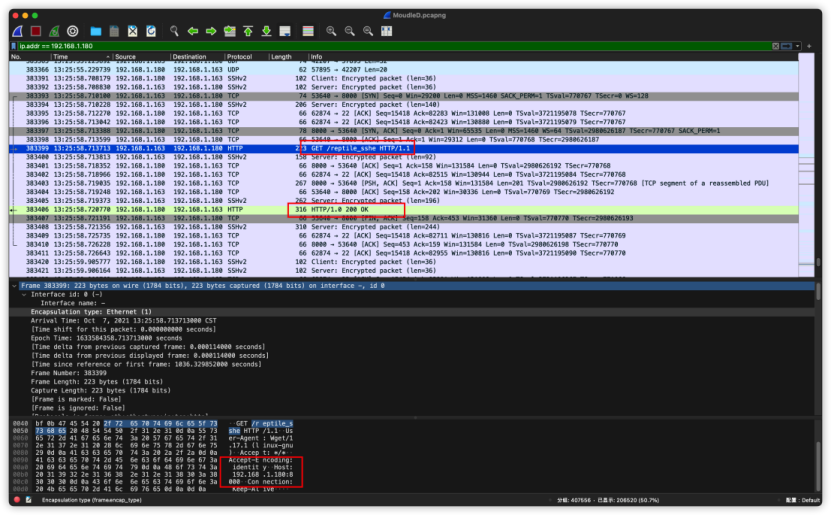Open the display filter history dropdown
831x515 pixels.
797,46
